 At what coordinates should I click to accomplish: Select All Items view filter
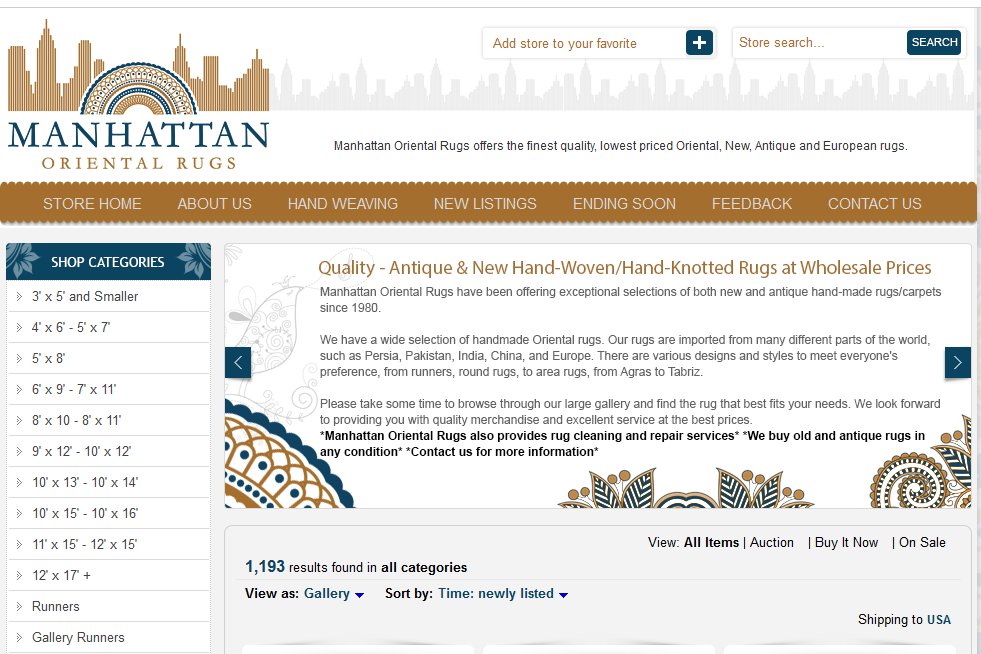711,543
